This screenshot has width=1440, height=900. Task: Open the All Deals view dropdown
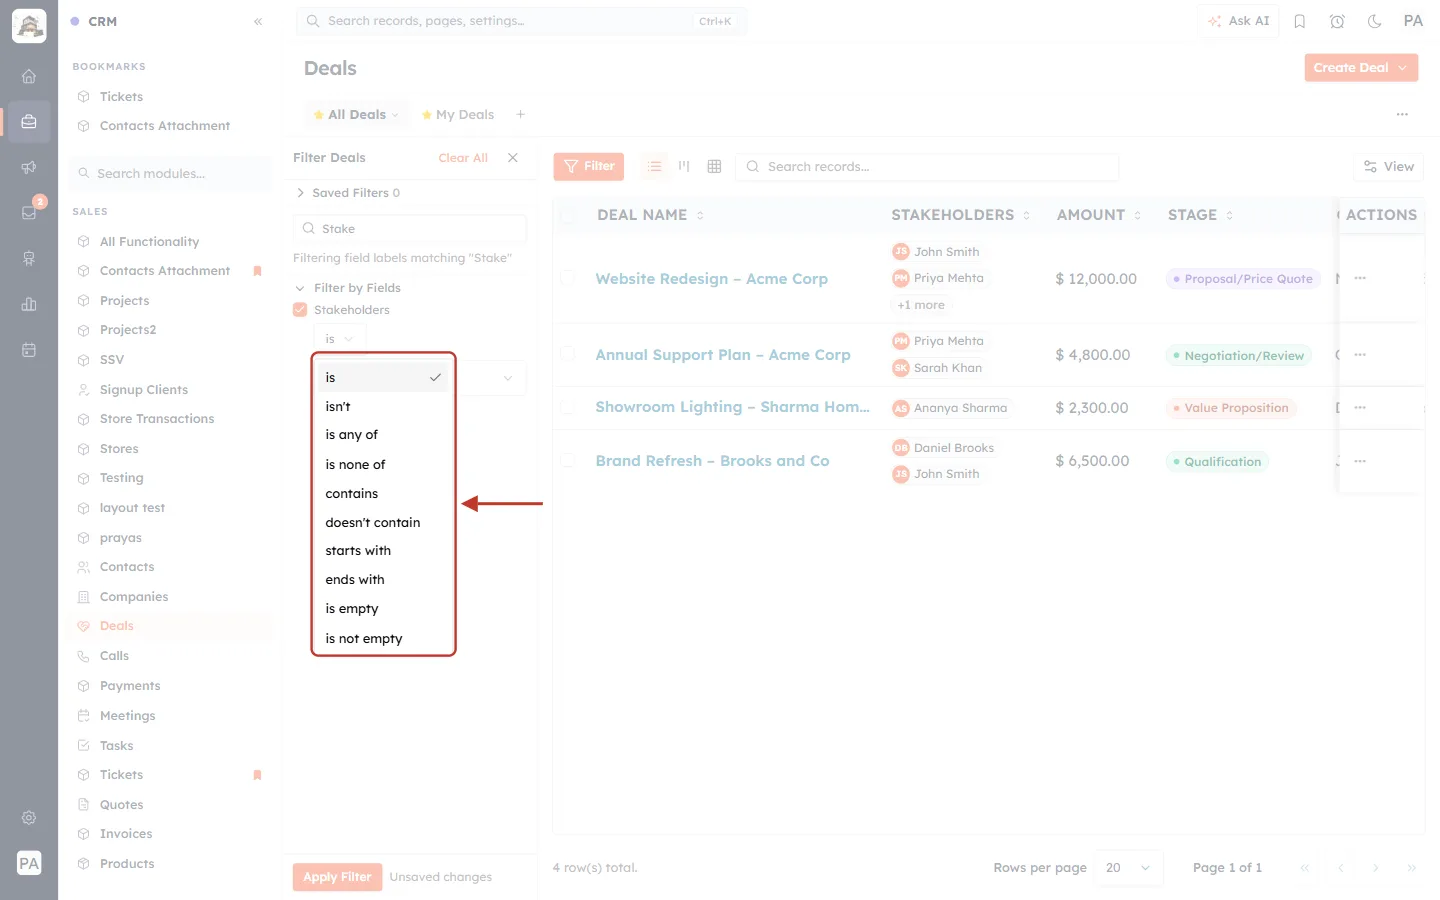[x=395, y=115]
